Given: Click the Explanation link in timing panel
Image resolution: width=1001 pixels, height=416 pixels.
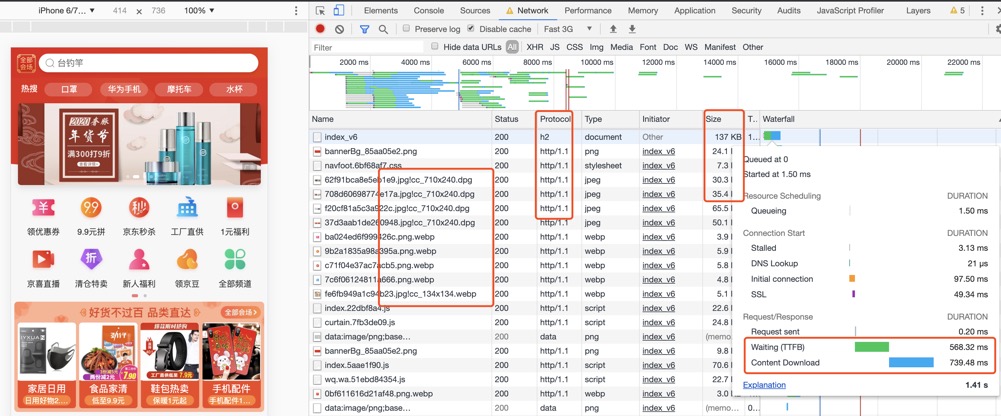Looking at the screenshot, I should click(x=764, y=385).
